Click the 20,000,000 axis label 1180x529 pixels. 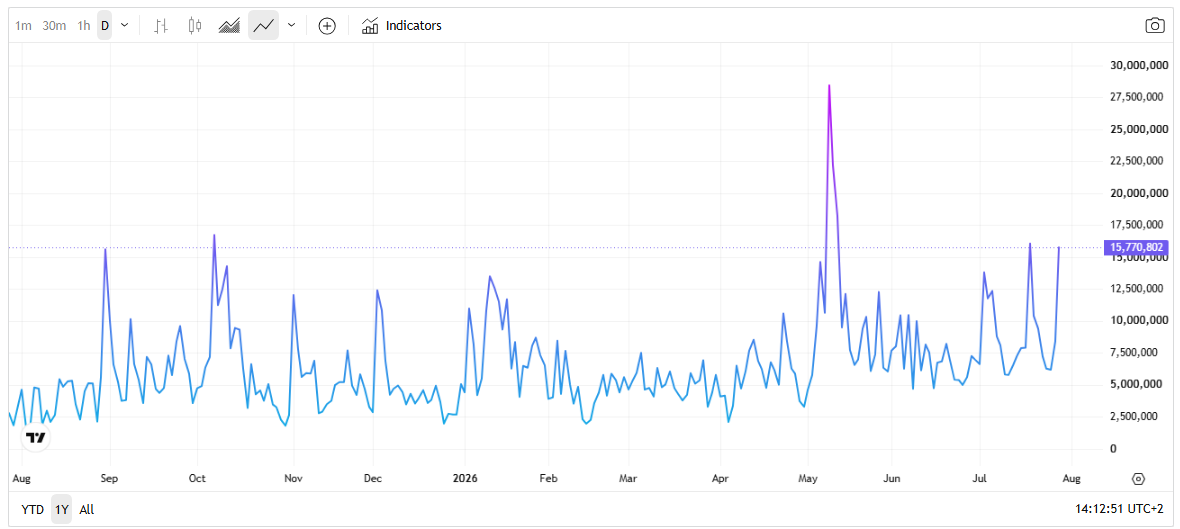(1139, 193)
